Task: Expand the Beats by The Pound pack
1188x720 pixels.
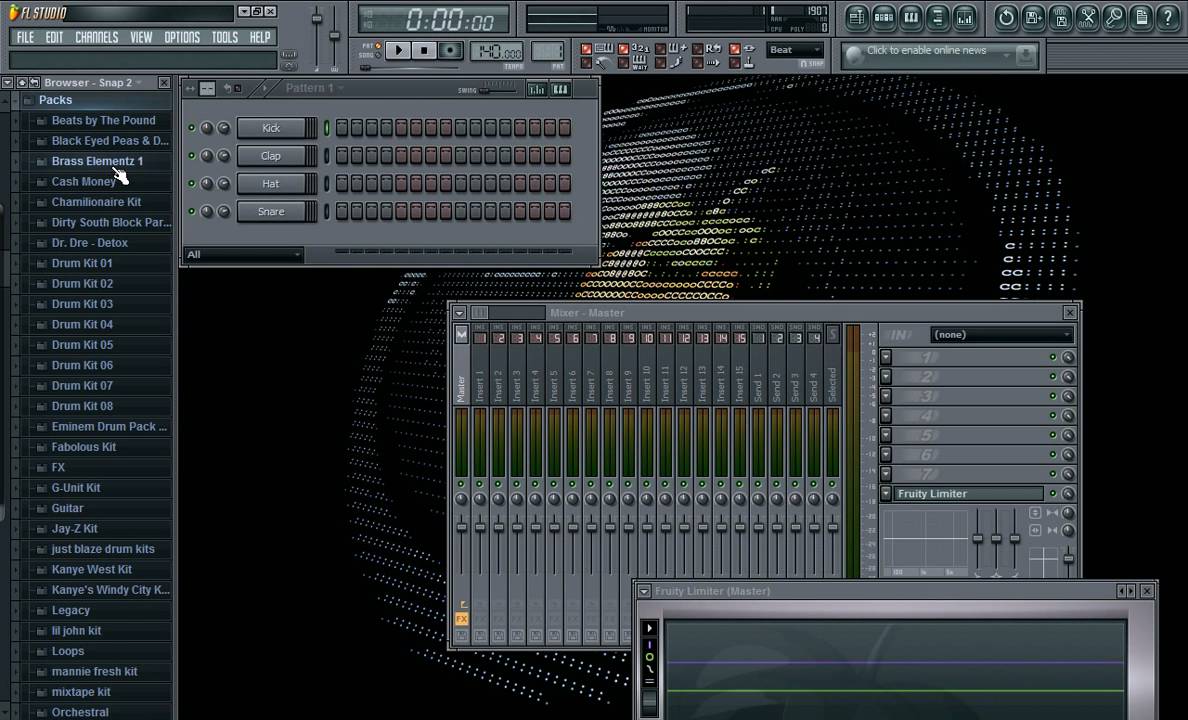Action: click(103, 121)
